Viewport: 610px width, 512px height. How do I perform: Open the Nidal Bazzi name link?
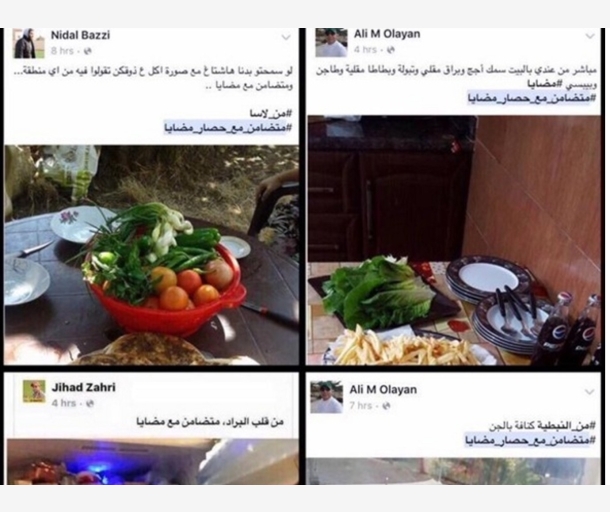click(x=81, y=35)
